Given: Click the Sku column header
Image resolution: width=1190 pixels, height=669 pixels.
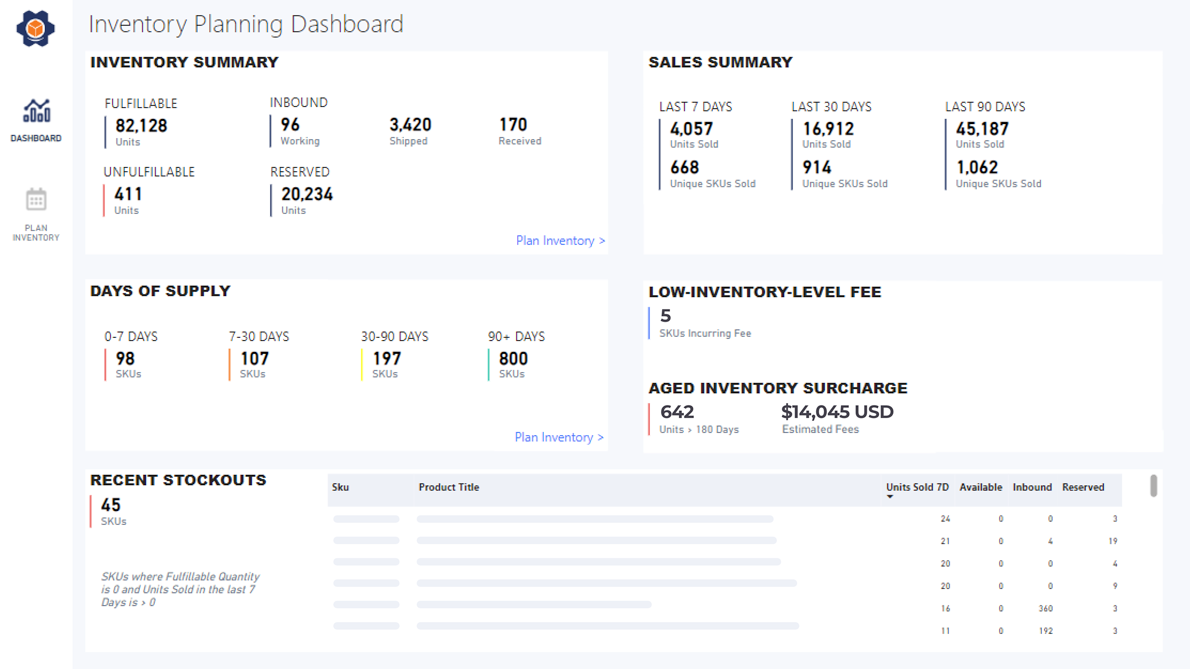Looking at the screenshot, I should coord(340,488).
